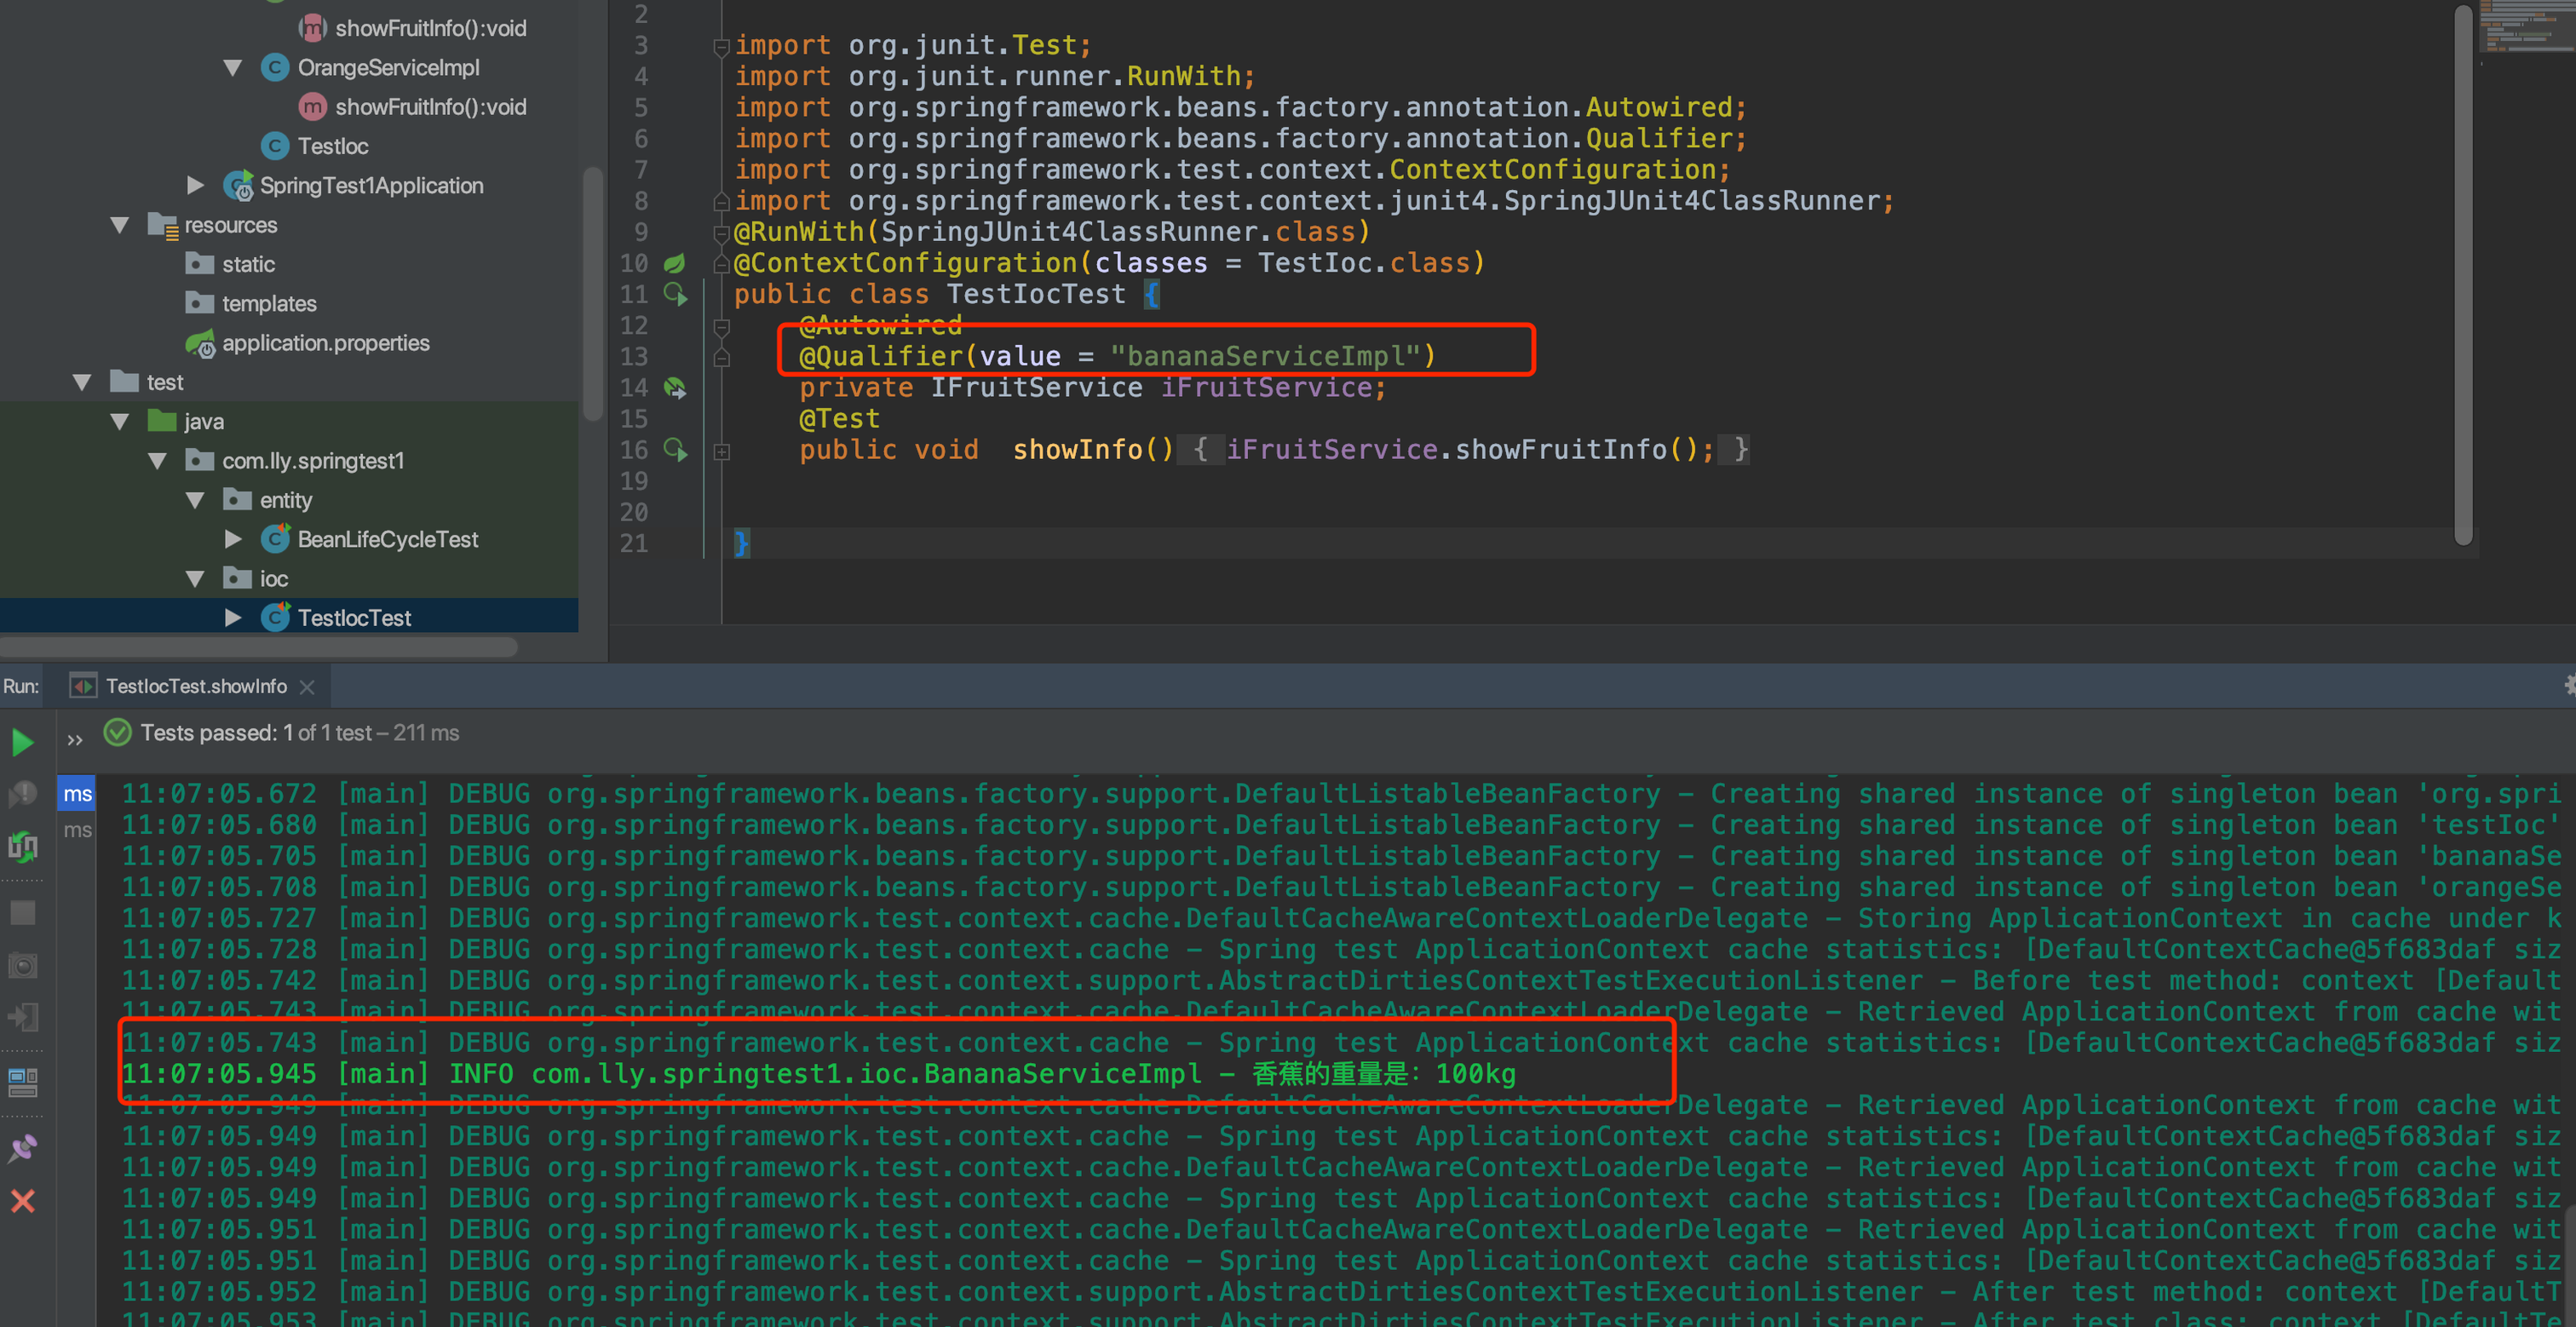Select the TestIocTest.showInfo run tab
The height and width of the screenshot is (1327, 2576).
[195, 686]
